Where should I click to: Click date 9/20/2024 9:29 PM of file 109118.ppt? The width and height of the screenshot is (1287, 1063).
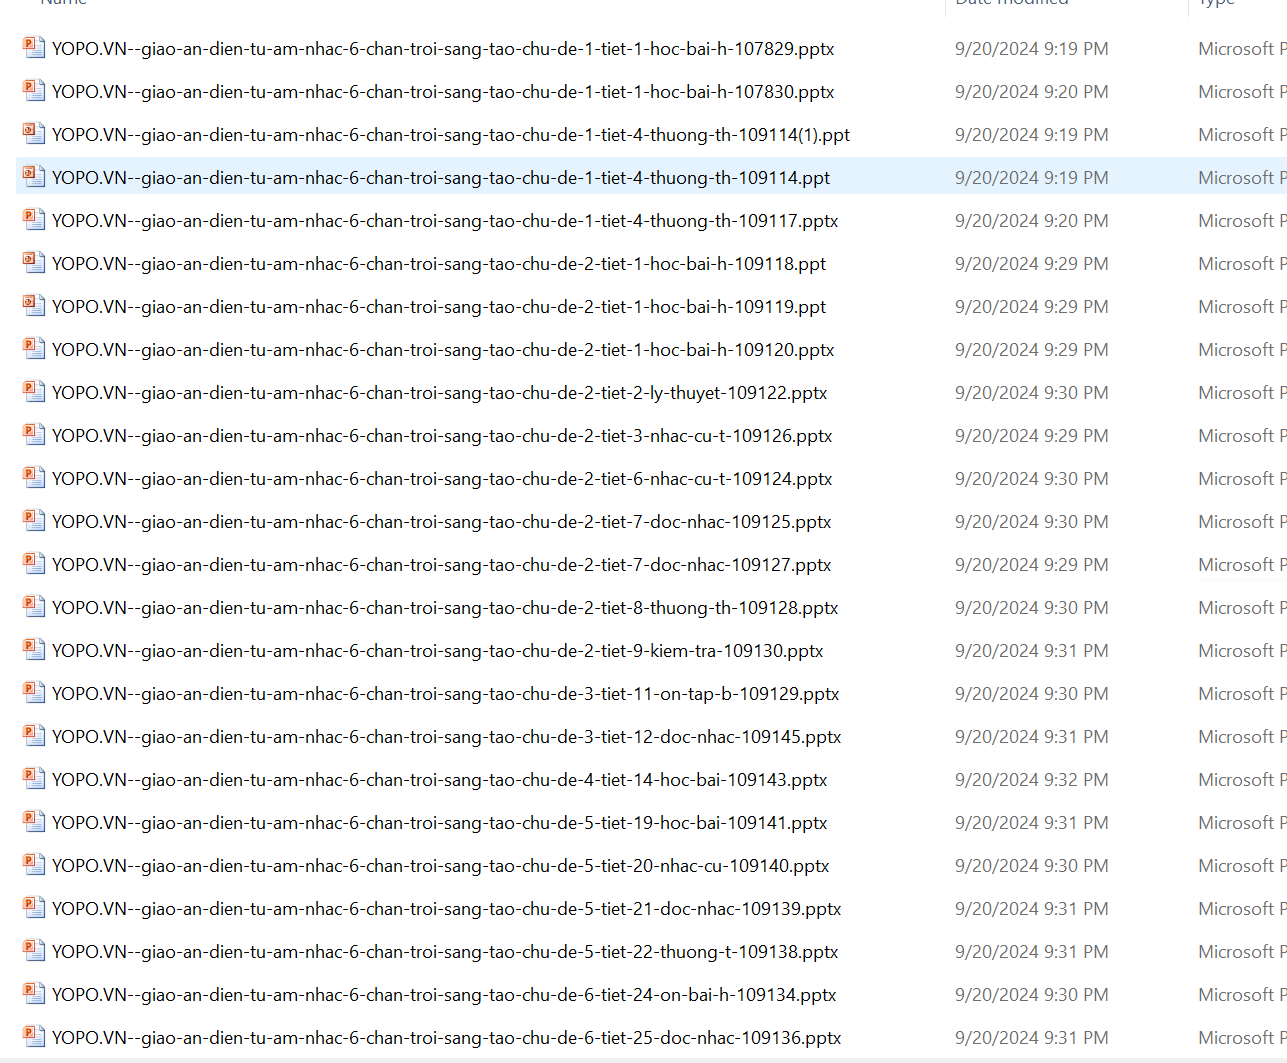click(x=1031, y=264)
